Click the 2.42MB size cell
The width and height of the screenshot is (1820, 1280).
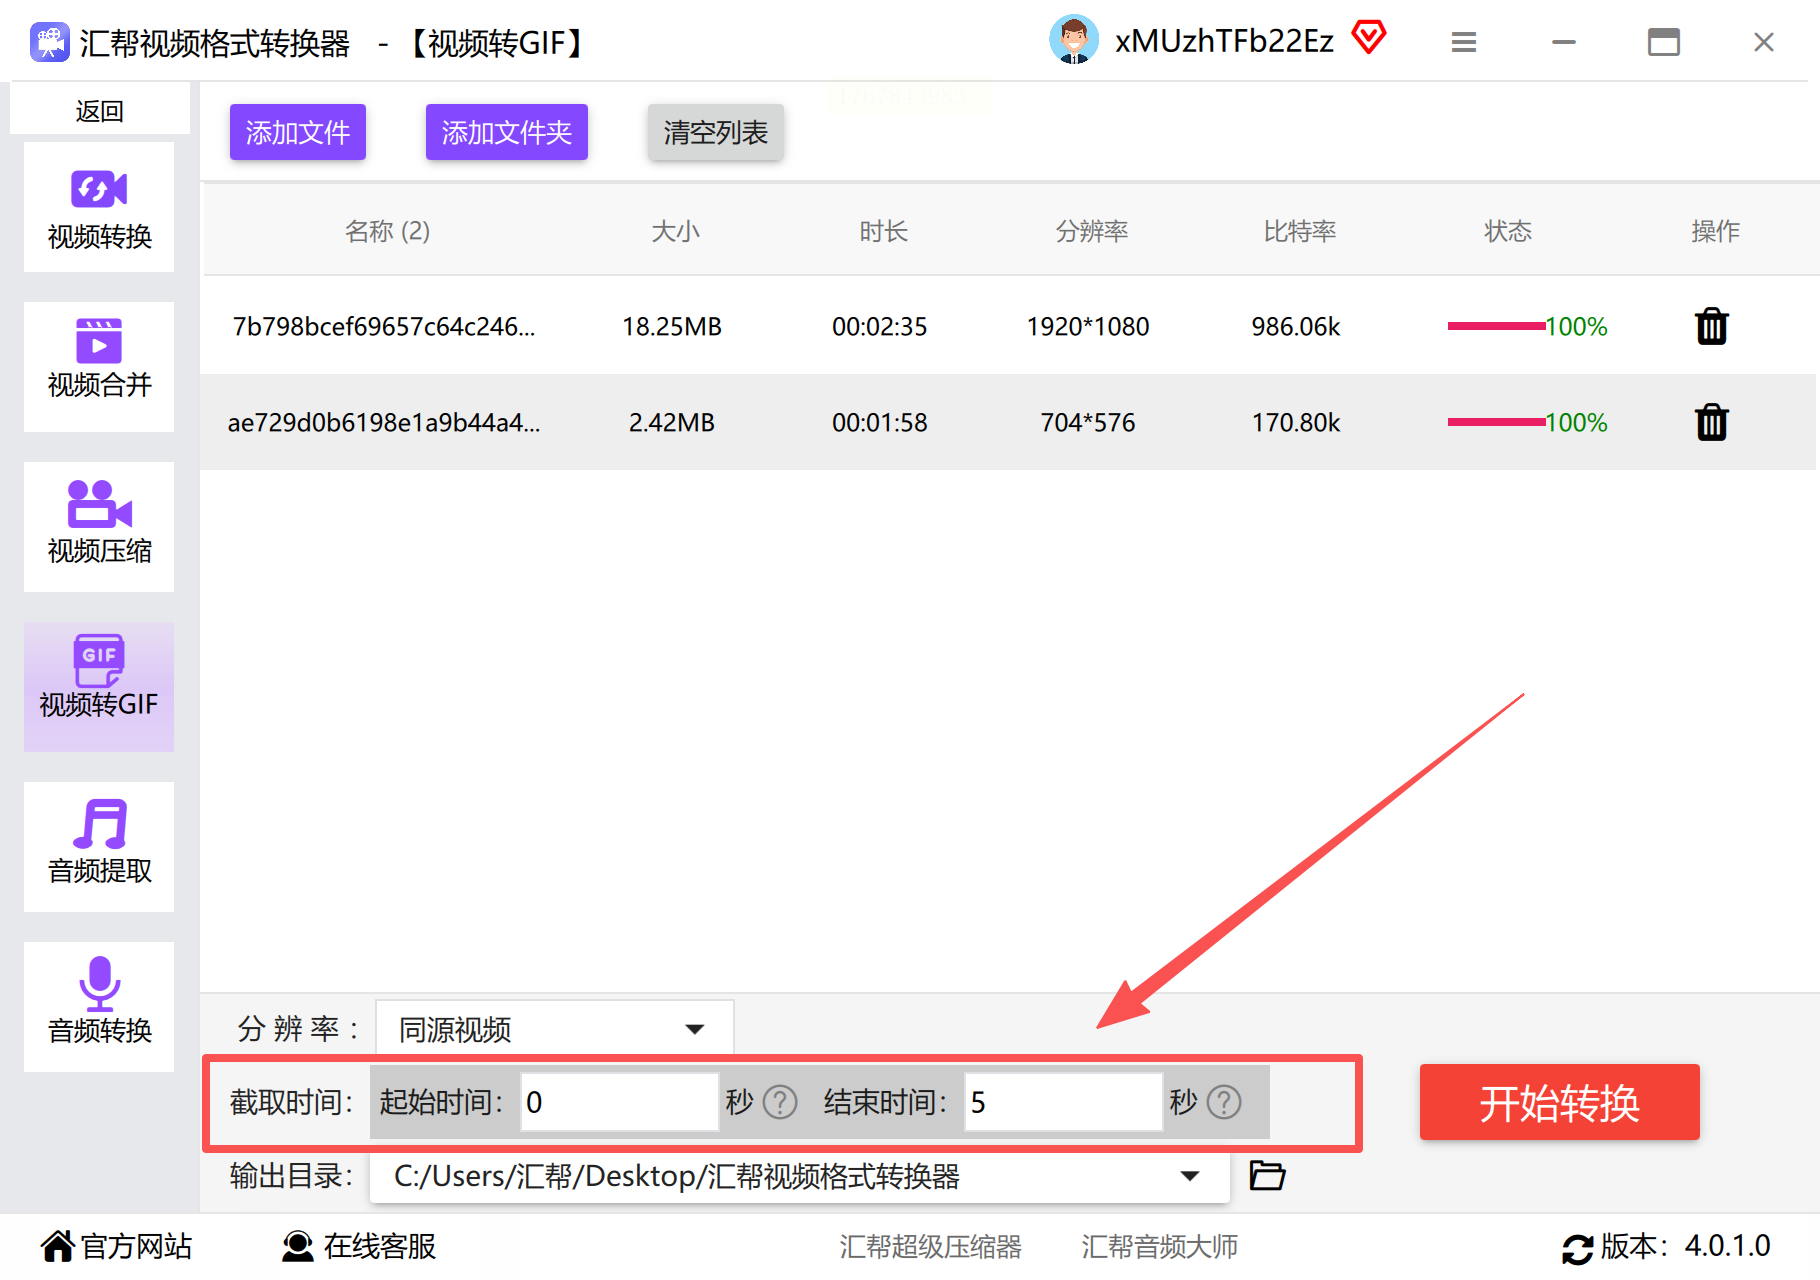pyautogui.click(x=672, y=422)
